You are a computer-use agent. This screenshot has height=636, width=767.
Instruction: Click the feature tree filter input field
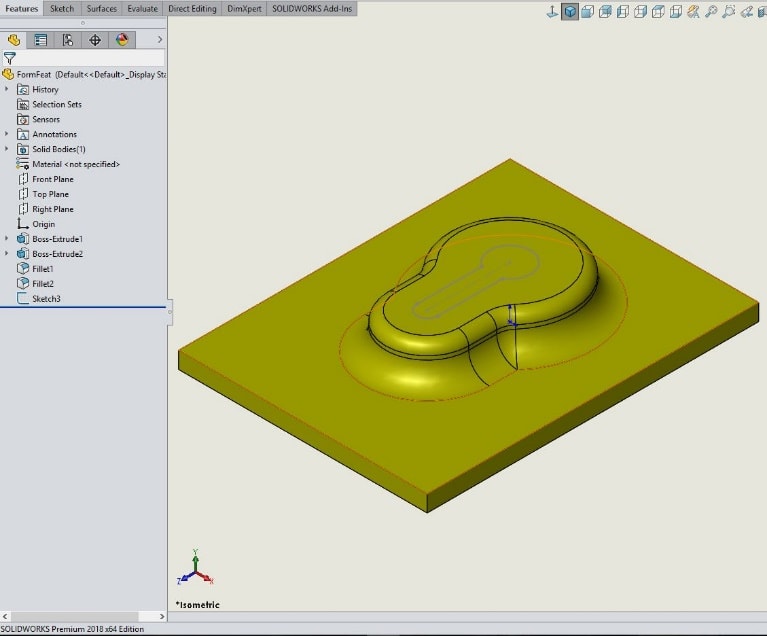coord(88,58)
